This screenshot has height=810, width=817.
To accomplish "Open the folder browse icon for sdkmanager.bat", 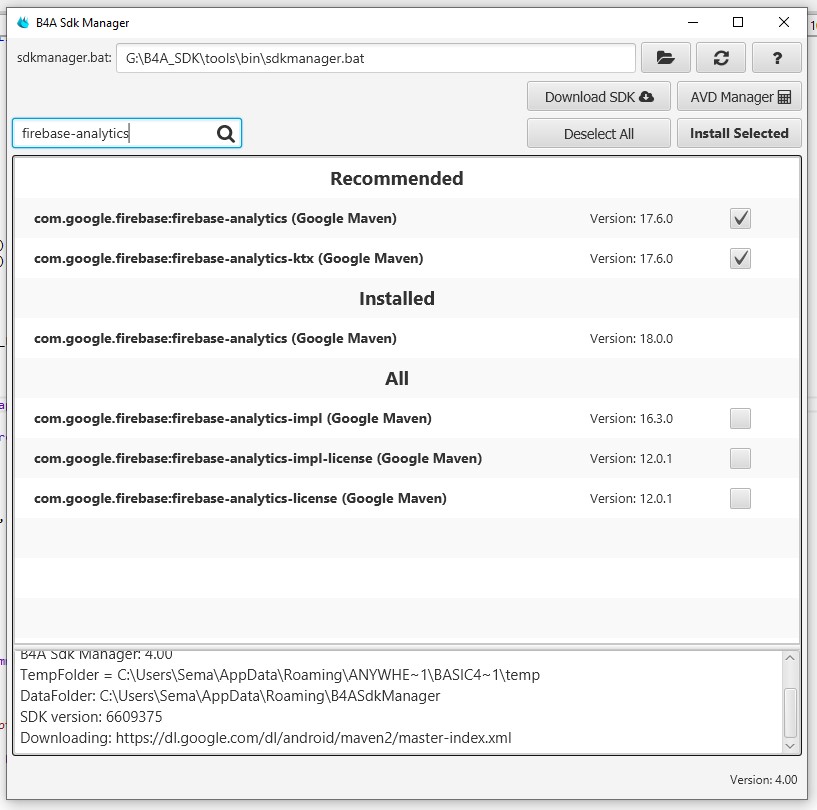I will (x=665, y=58).
